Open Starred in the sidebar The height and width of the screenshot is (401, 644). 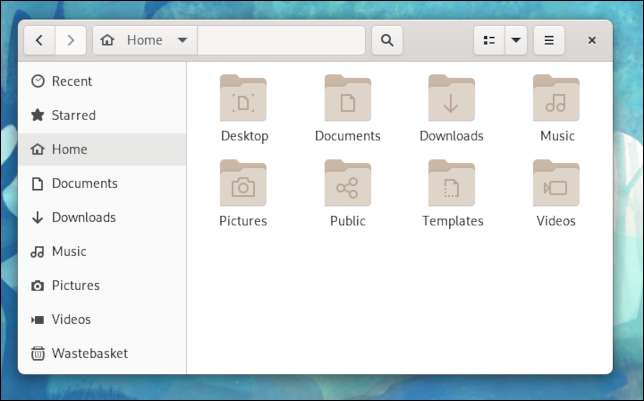point(73,115)
